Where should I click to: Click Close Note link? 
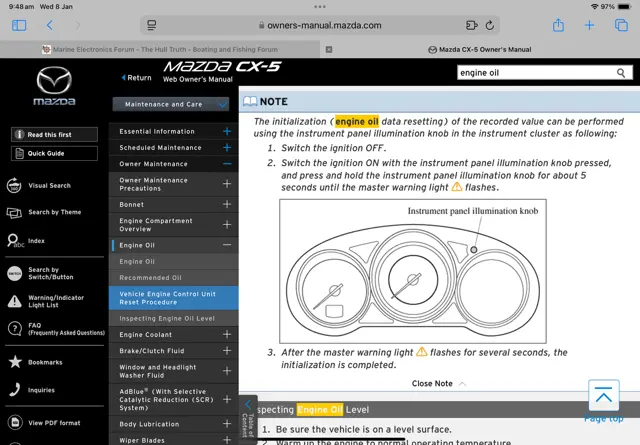[x=438, y=383]
